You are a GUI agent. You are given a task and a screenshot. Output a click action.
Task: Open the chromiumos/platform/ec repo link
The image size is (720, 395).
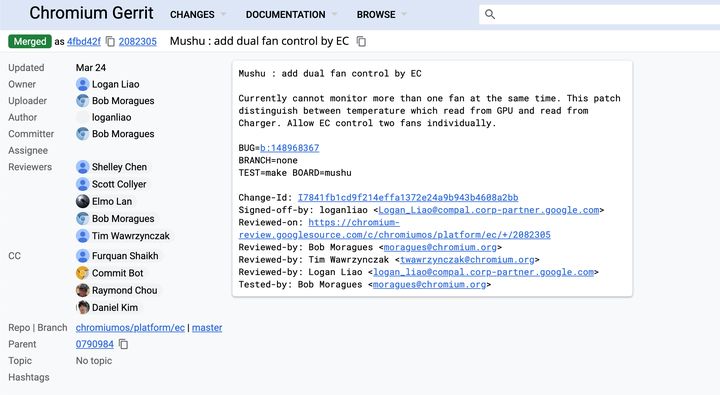[x=130, y=327]
